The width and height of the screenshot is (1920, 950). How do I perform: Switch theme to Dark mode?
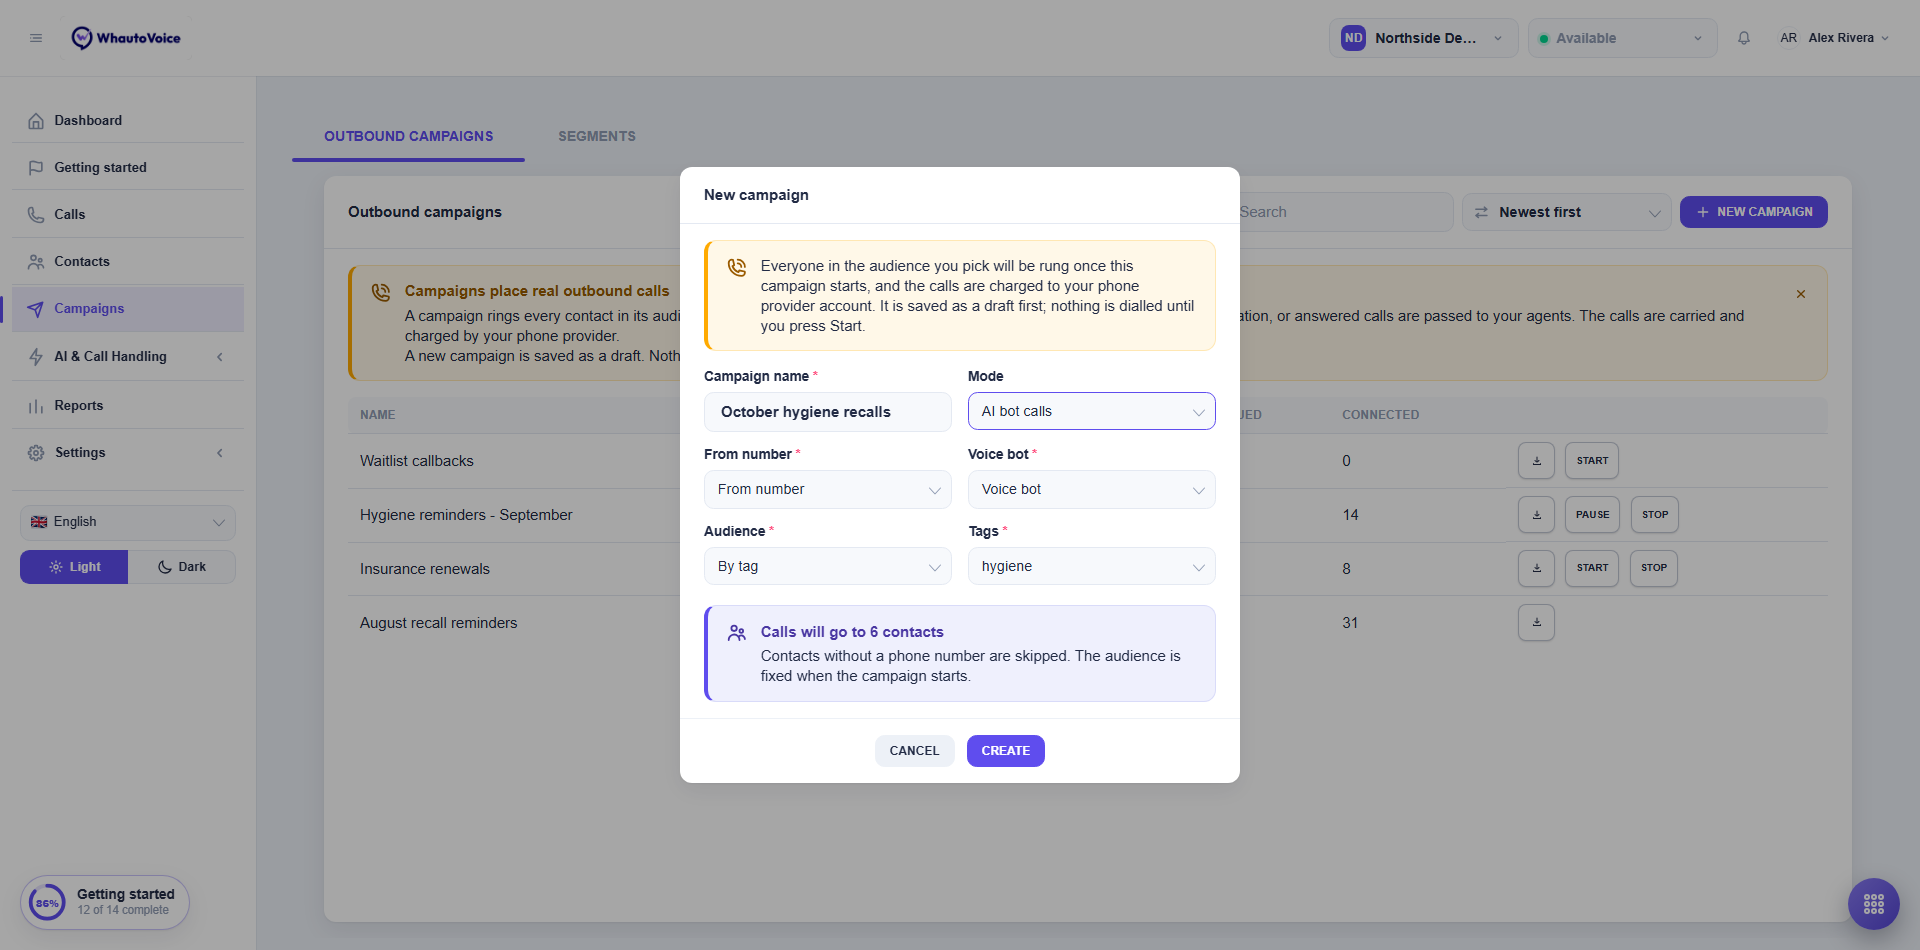pyautogui.click(x=182, y=567)
